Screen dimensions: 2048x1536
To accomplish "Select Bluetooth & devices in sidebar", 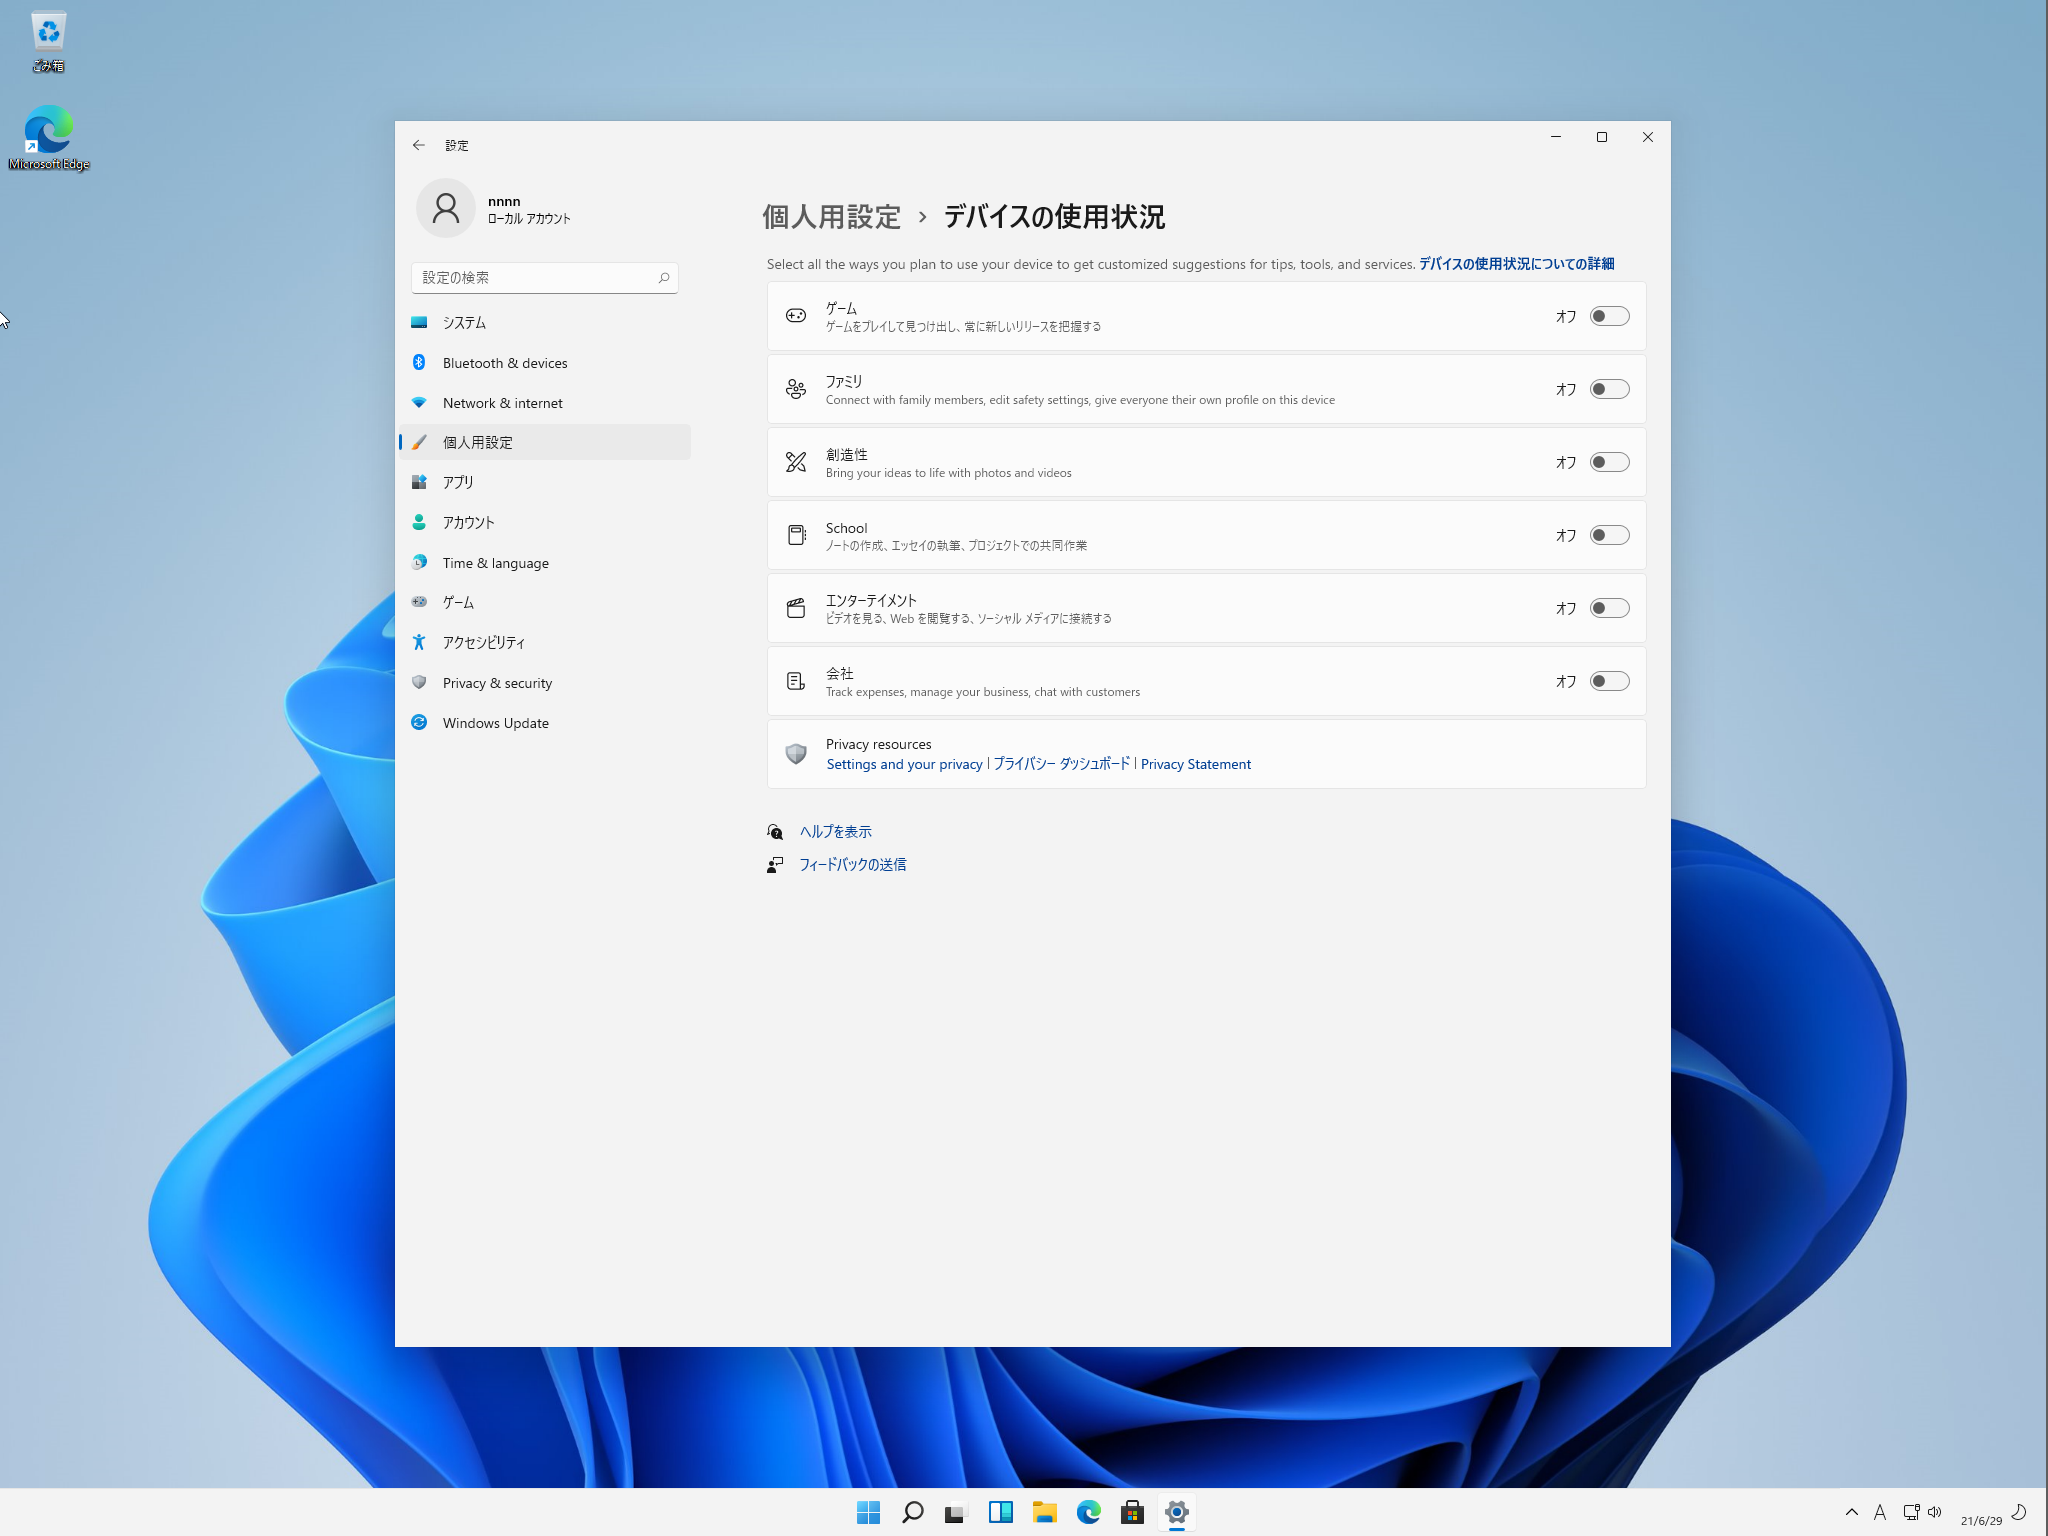I will tap(545, 362).
